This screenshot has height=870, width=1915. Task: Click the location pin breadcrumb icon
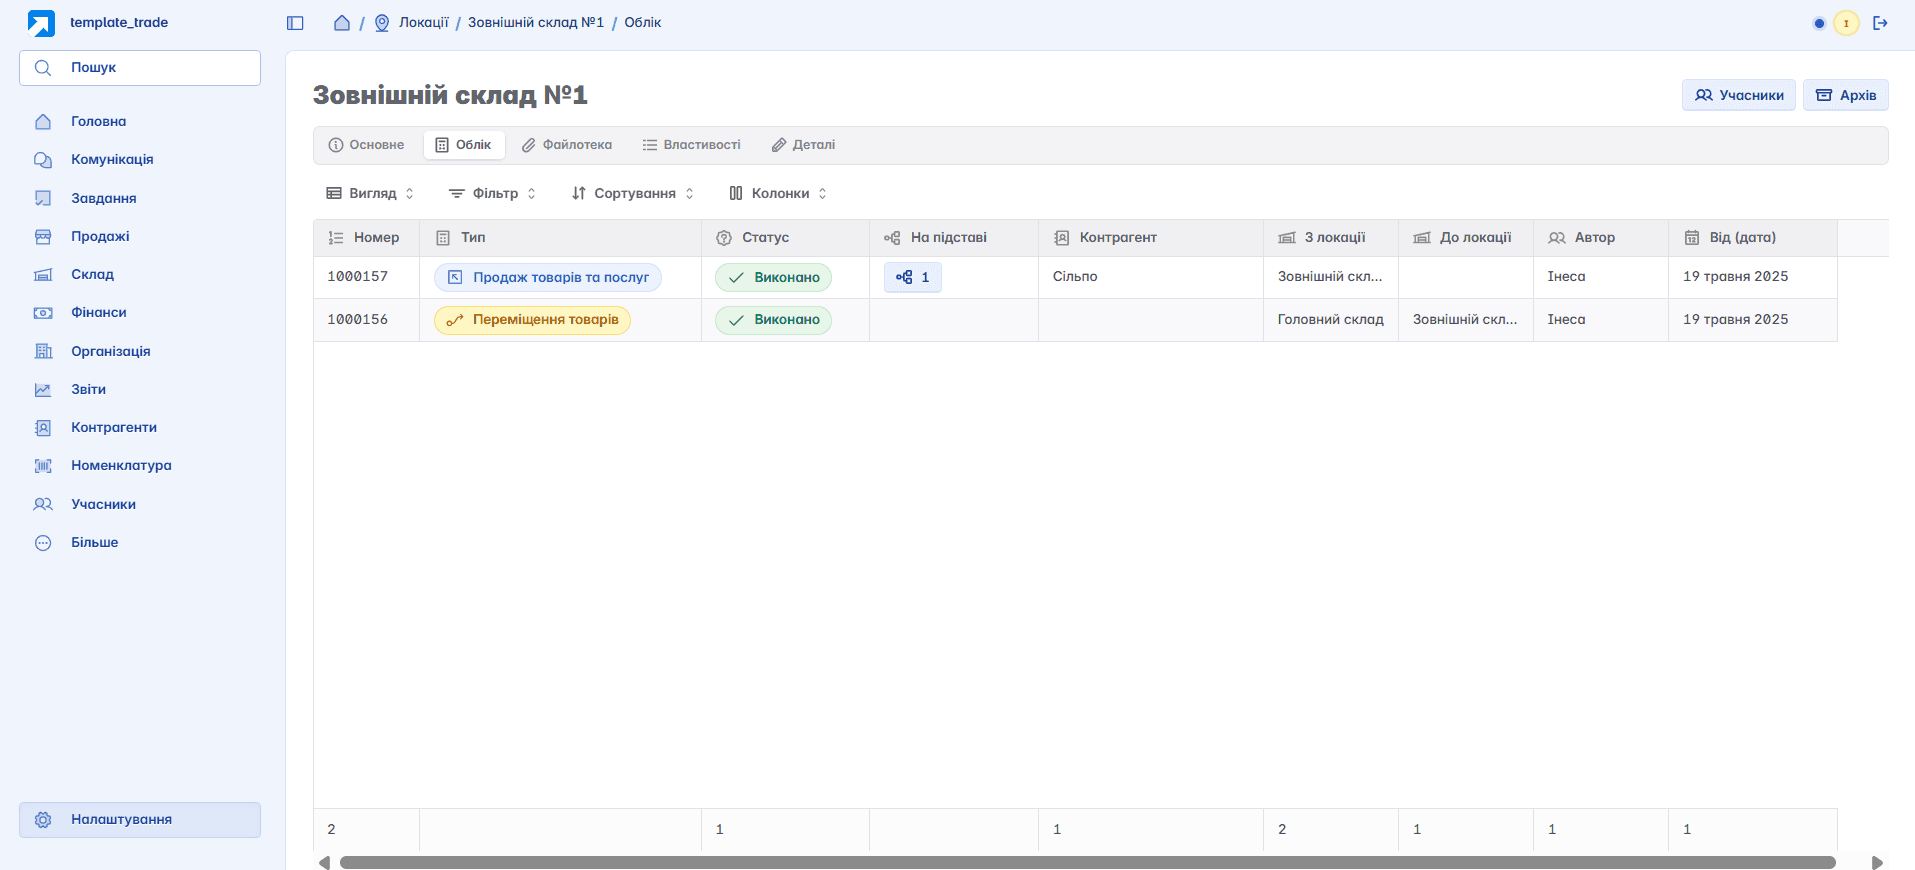pos(382,23)
